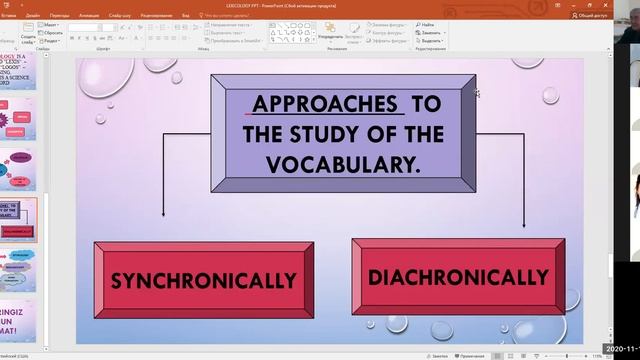Select the oval shape in gallery
640x360 pixels.
tap(300, 26)
